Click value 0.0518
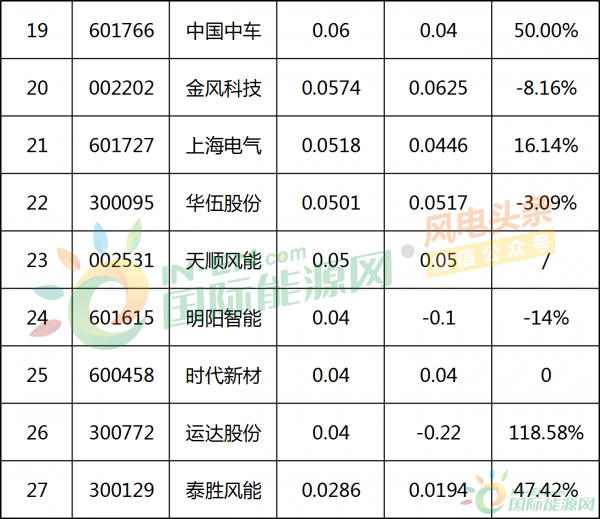The height and width of the screenshot is (519, 600). 331,145
